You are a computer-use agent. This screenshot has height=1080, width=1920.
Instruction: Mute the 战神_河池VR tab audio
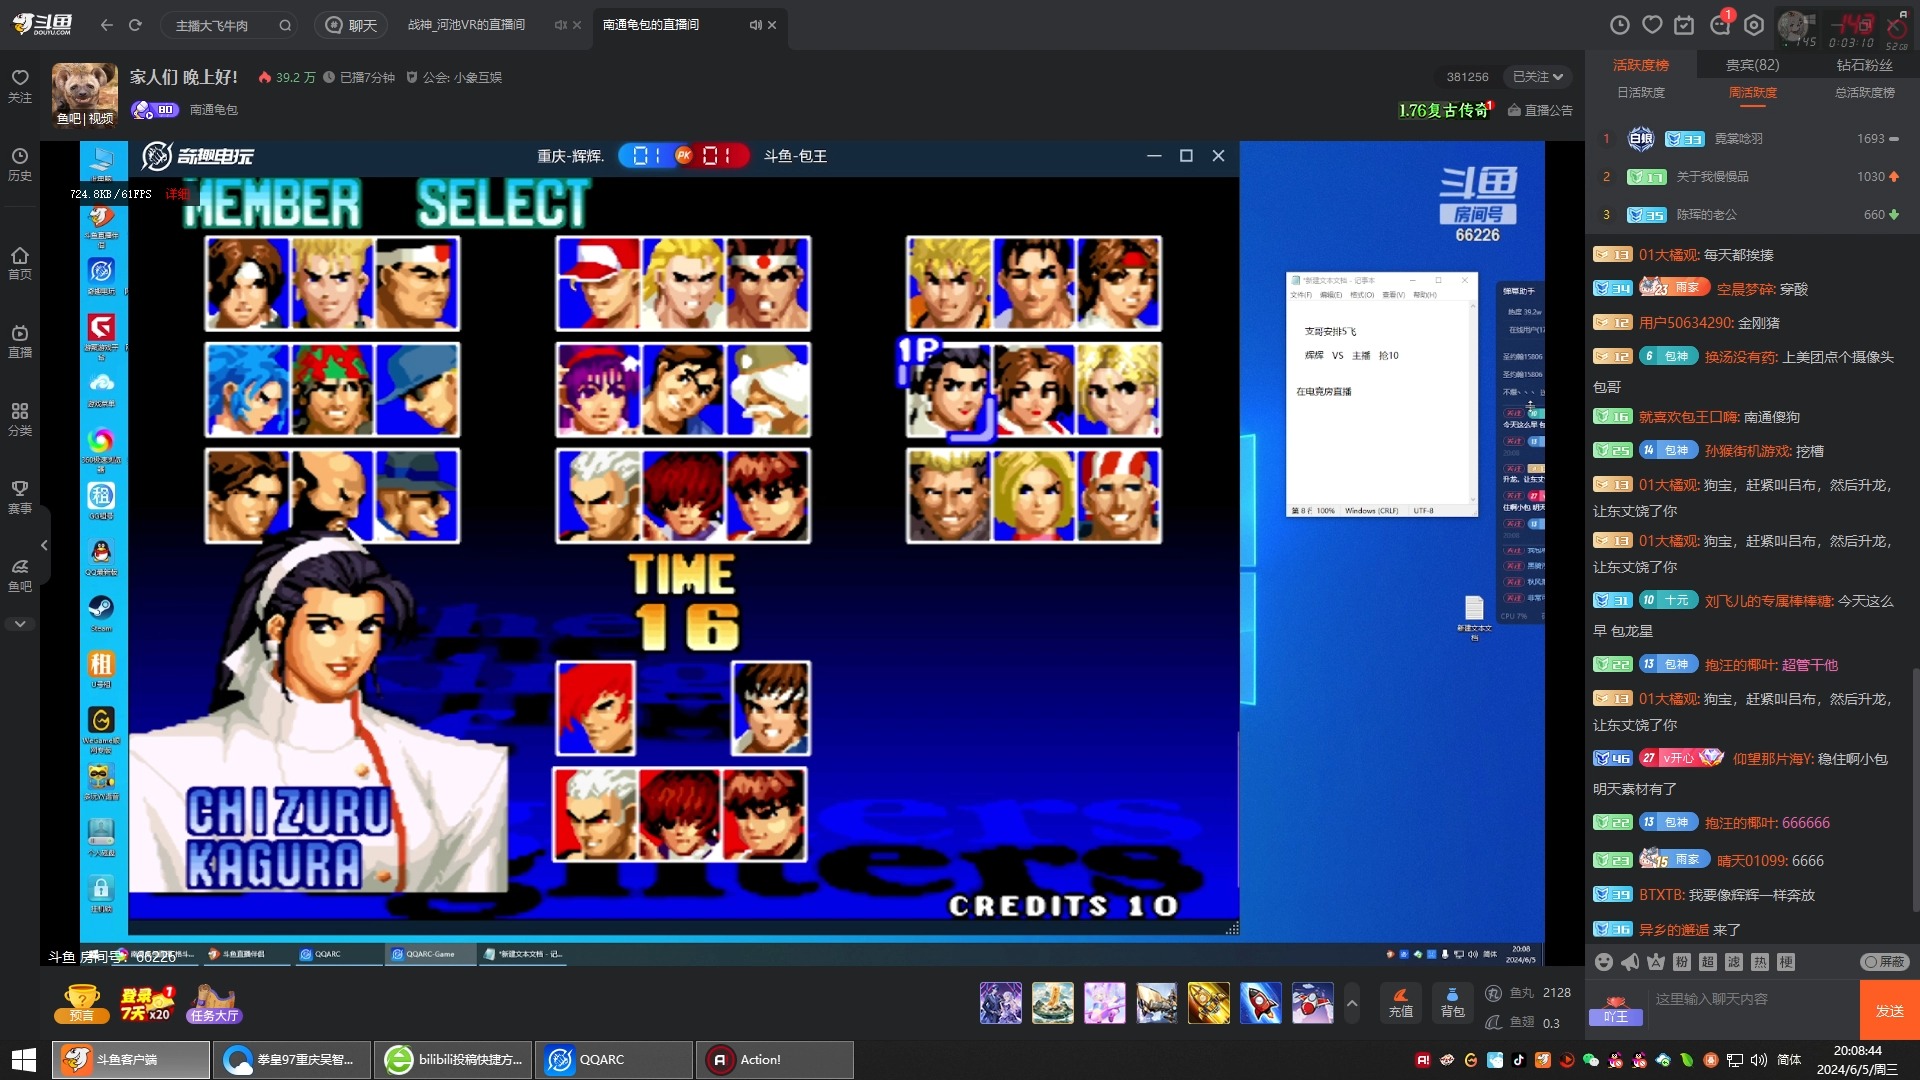coord(560,25)
